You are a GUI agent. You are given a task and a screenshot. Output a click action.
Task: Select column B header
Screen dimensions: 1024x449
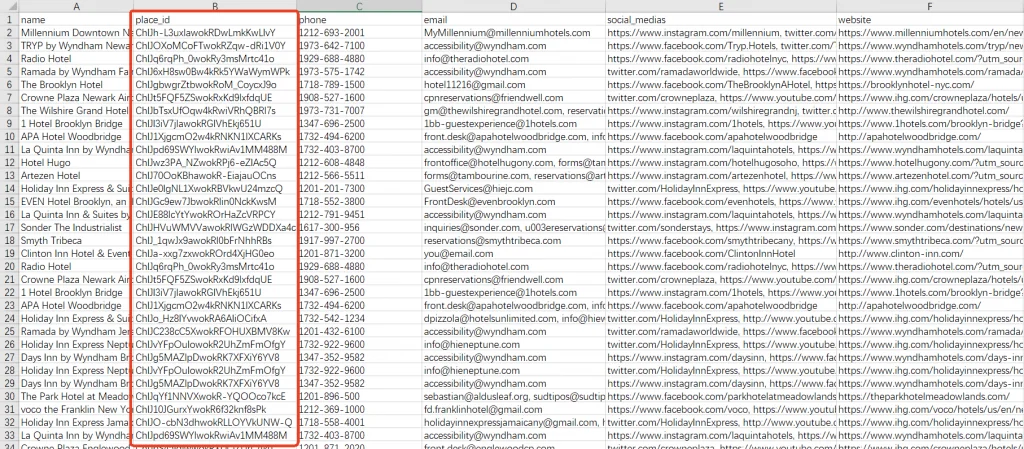[x=215, y=6]
